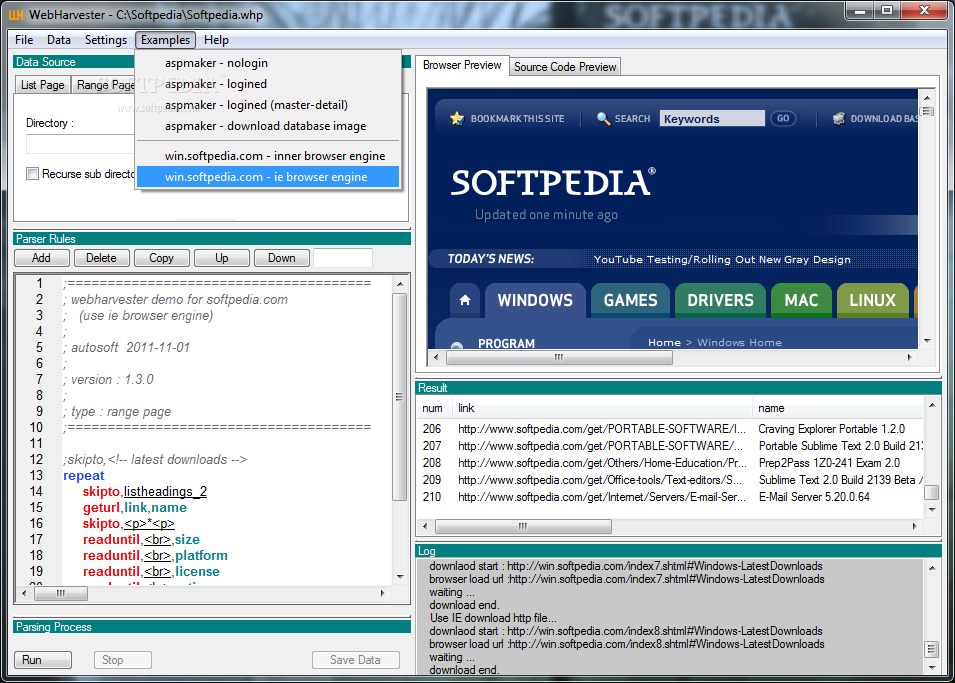955x683 pixels.
Task: Switch to the List Page tab
Action: coord(43,85)
